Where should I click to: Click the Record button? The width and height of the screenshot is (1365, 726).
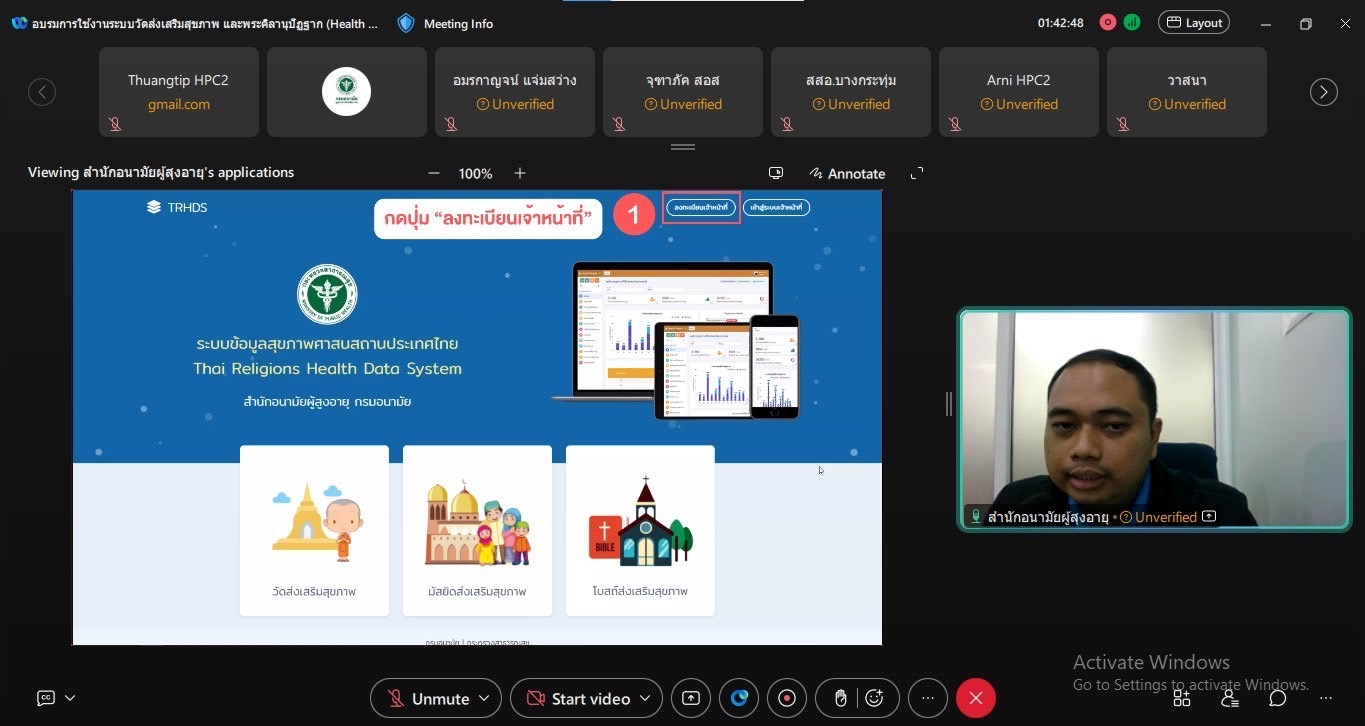pyautogui.click(x=787, y=698)
